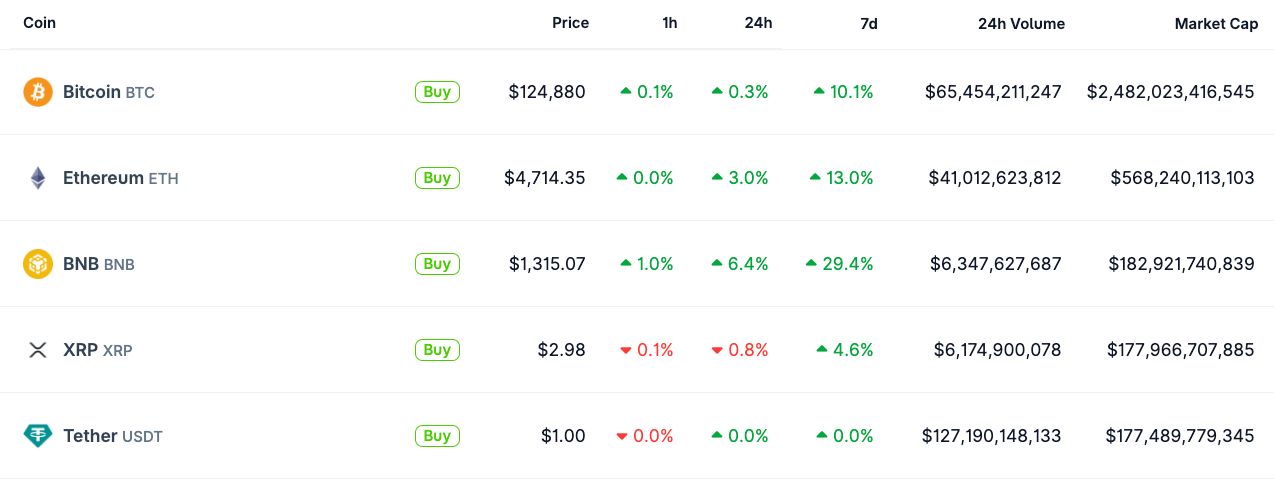Click the yellow BNB coin icon
The height and width of the screenshot is (479, 1274).
click(38, 264)
